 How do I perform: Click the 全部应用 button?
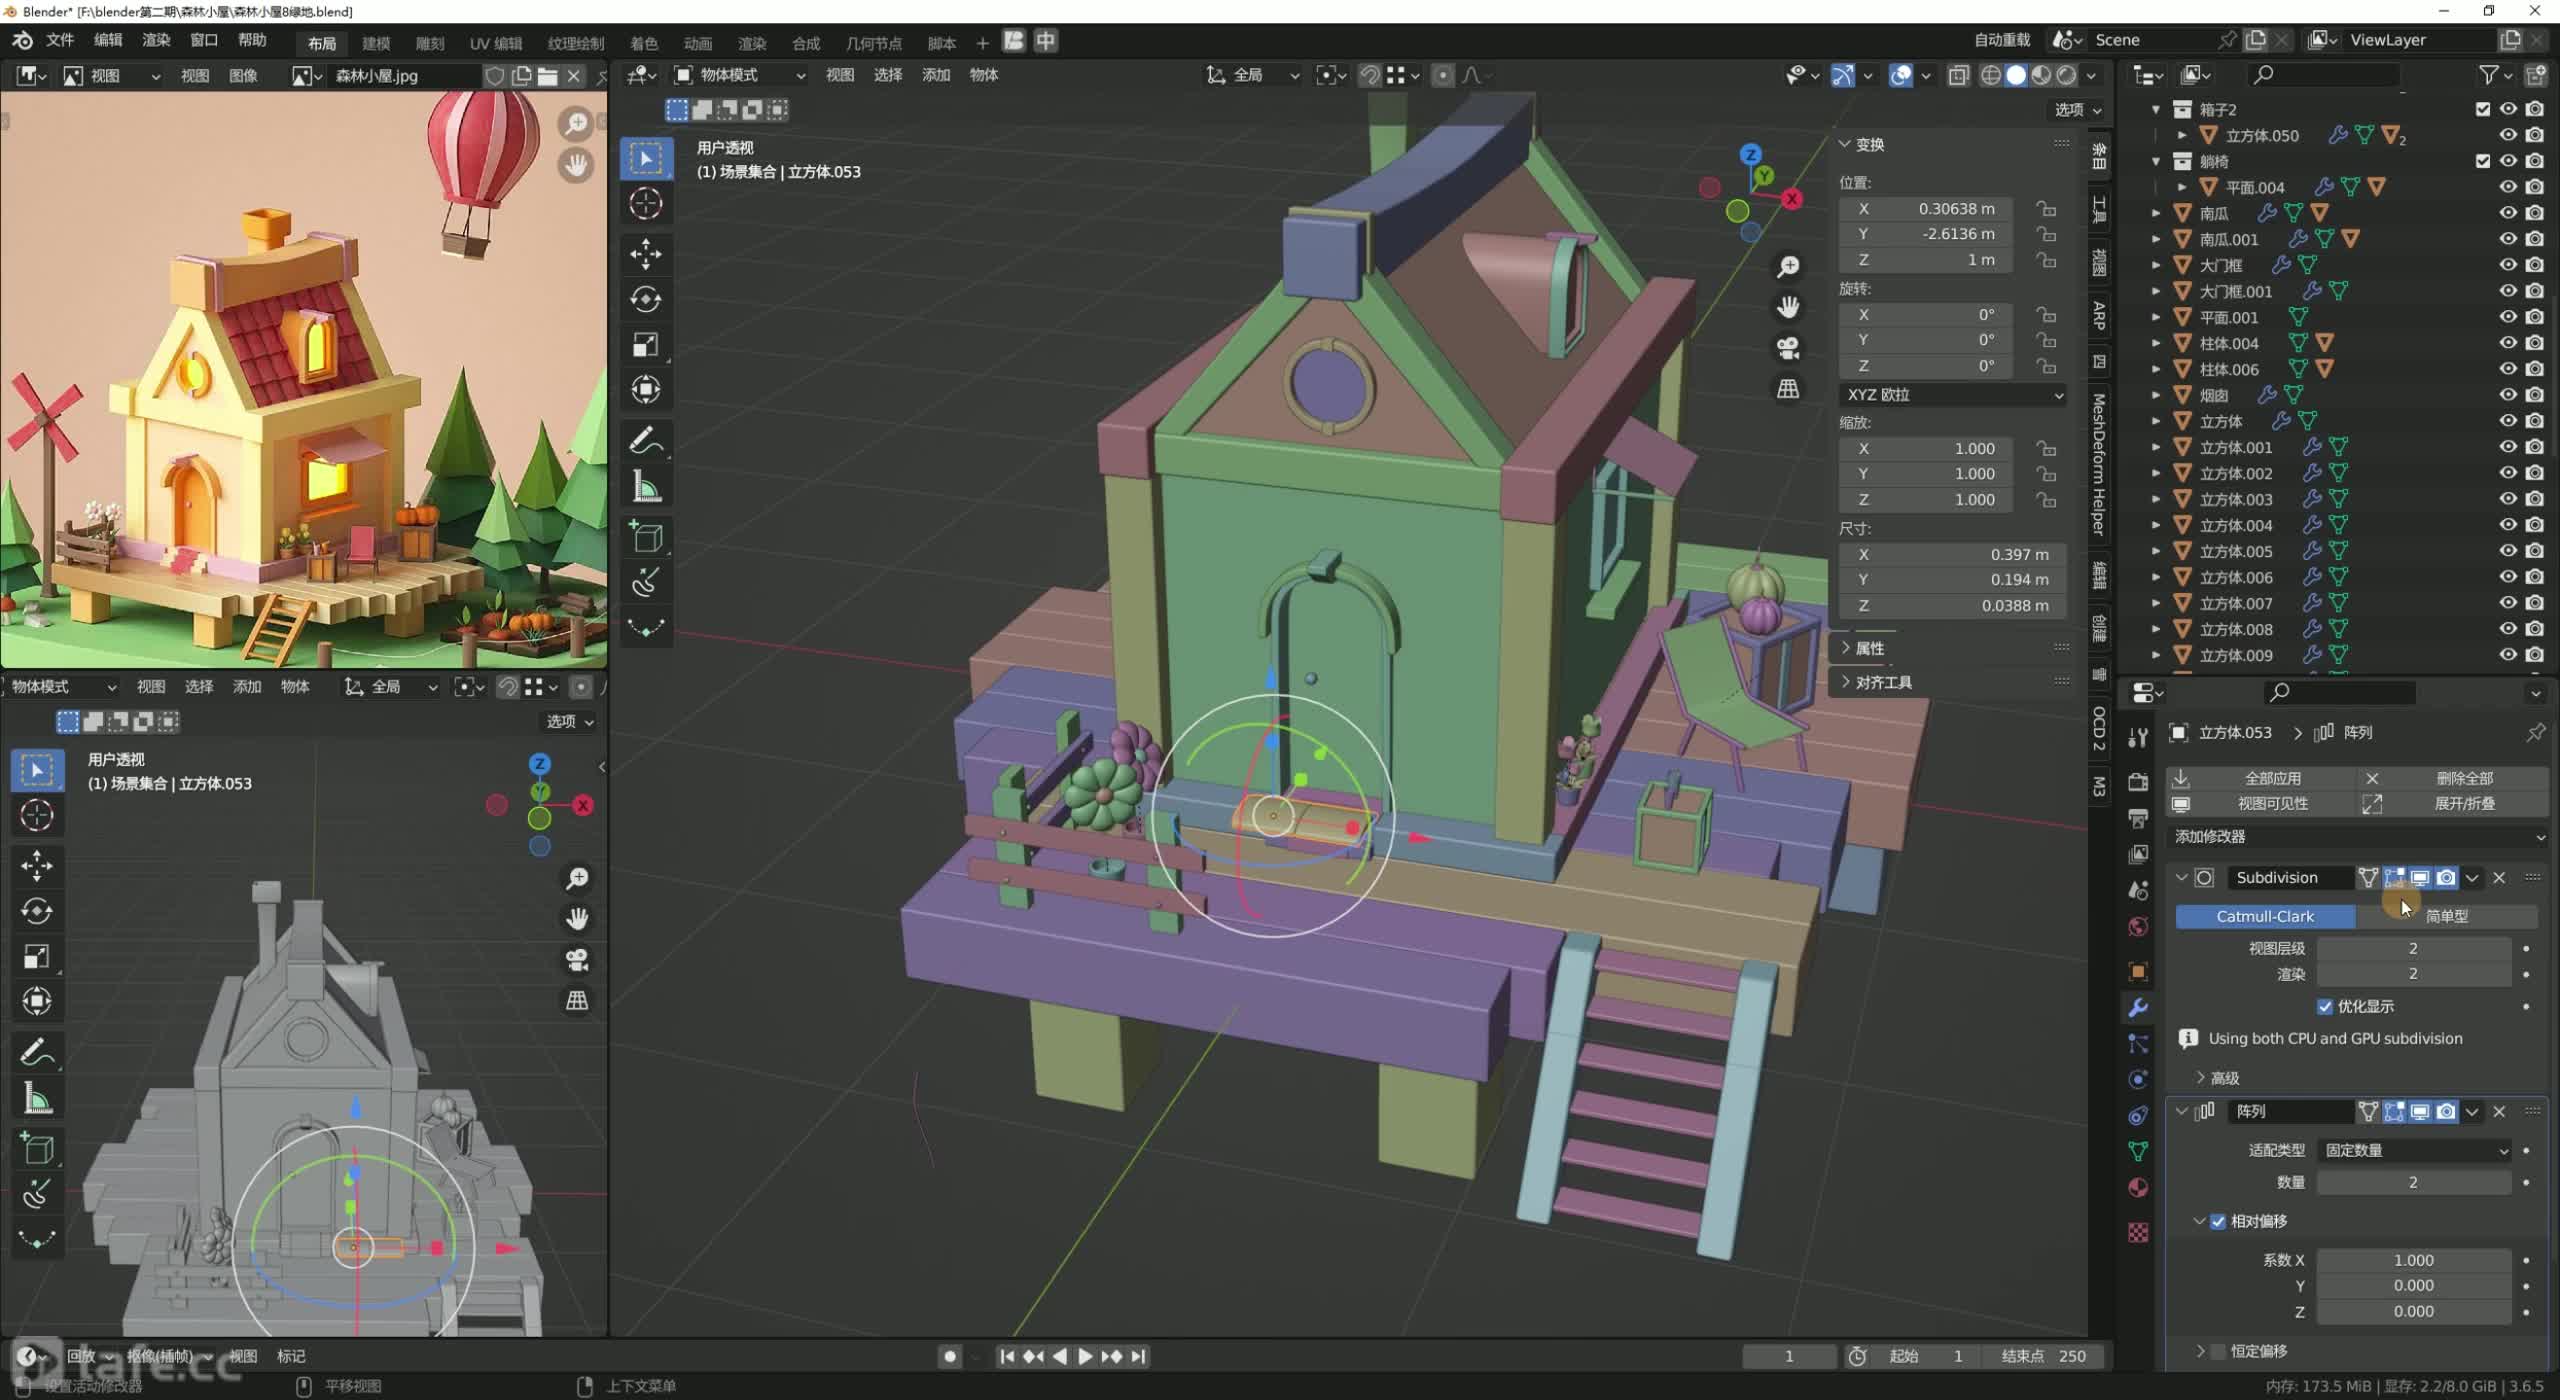[2260, 778]
